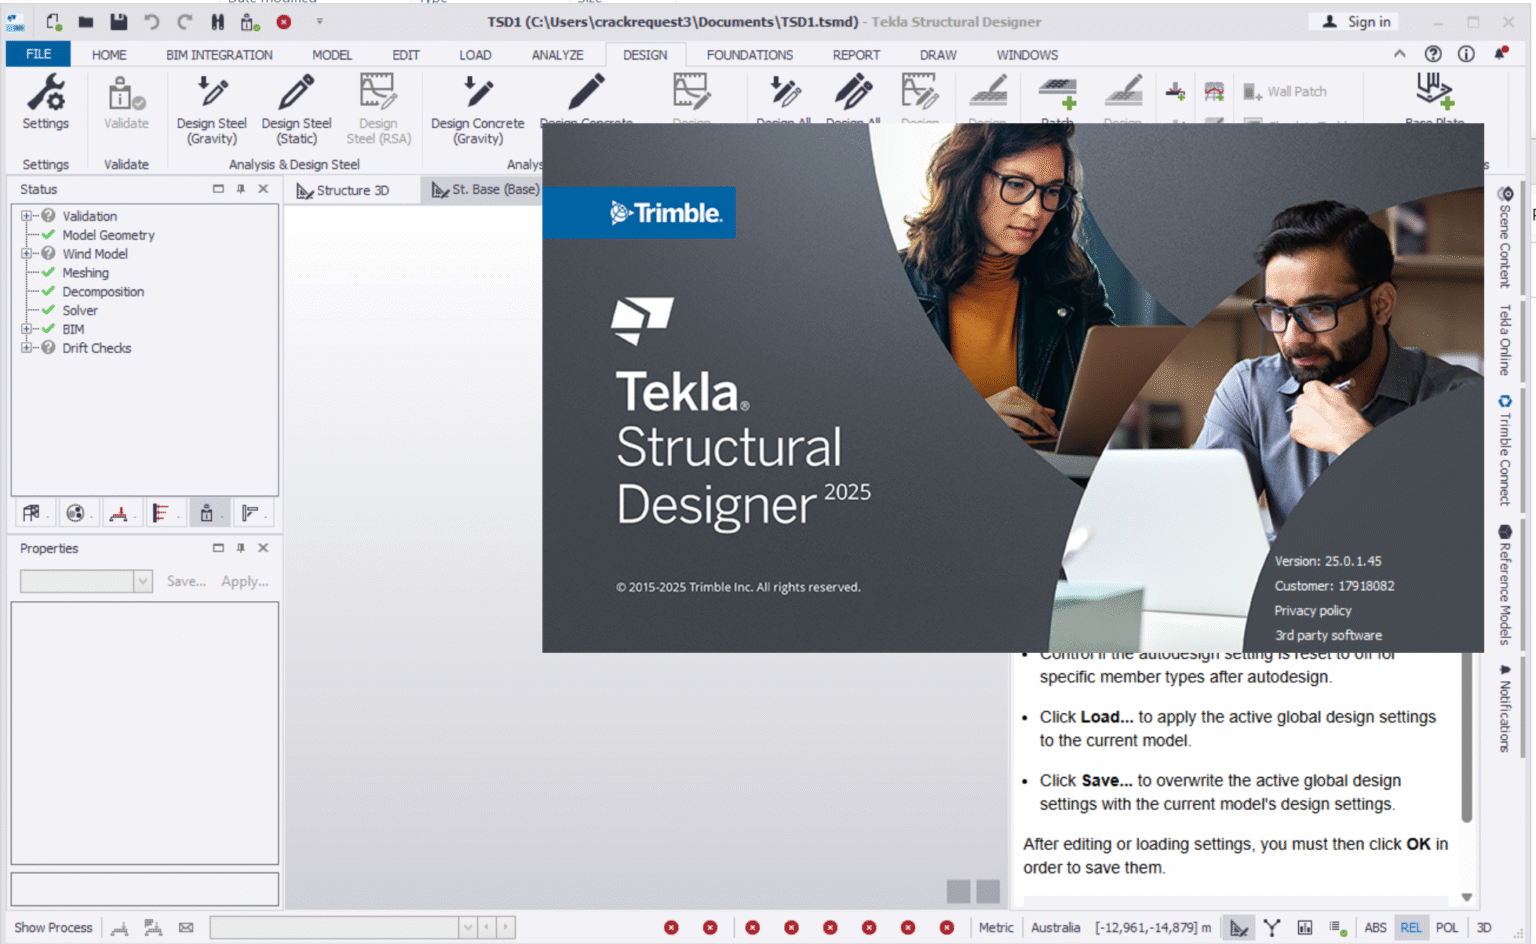The height and width of the screenshot is (944, 1536).
Task: Toggle POL coordinate mode
Action: click(x=1447, y=927)
